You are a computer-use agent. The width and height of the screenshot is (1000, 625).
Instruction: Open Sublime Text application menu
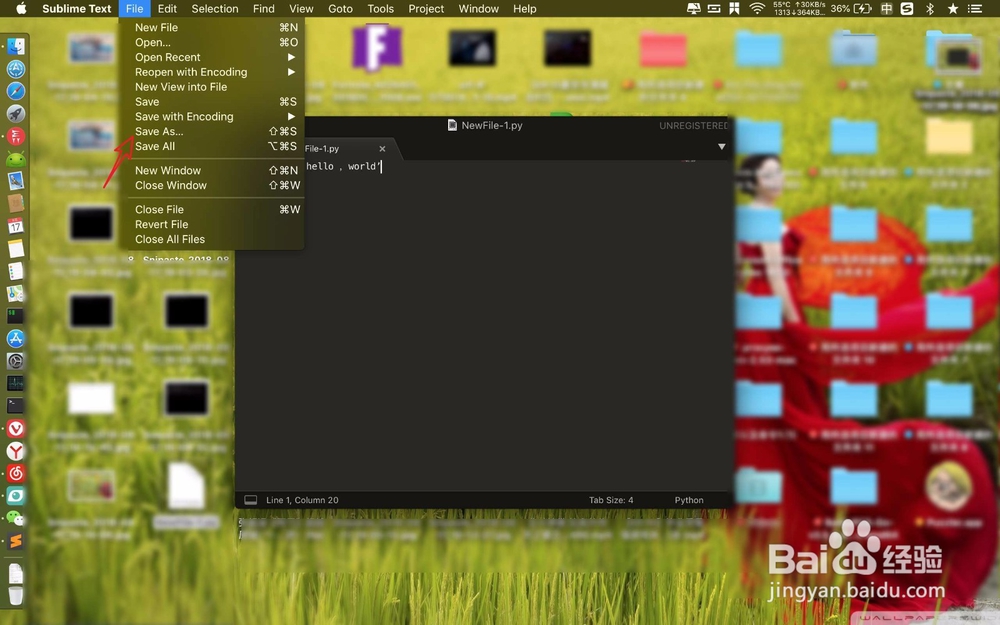(x=77, y=8)
